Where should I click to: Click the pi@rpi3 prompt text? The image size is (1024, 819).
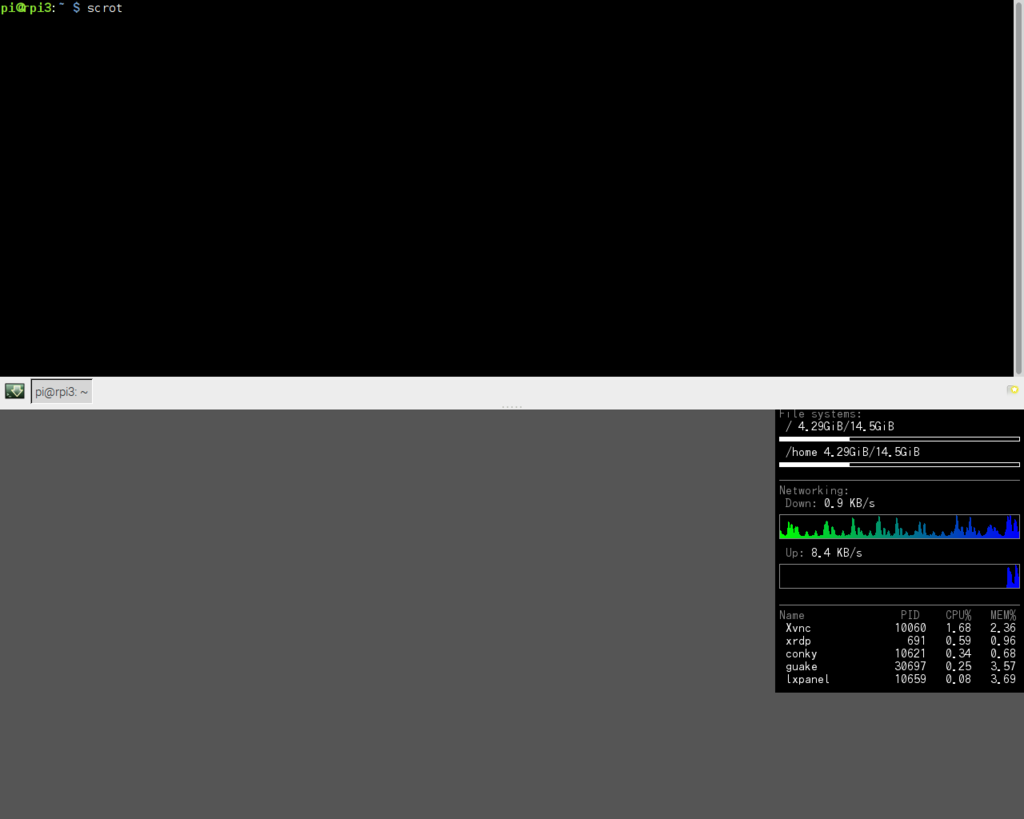[x=28, y=8]
